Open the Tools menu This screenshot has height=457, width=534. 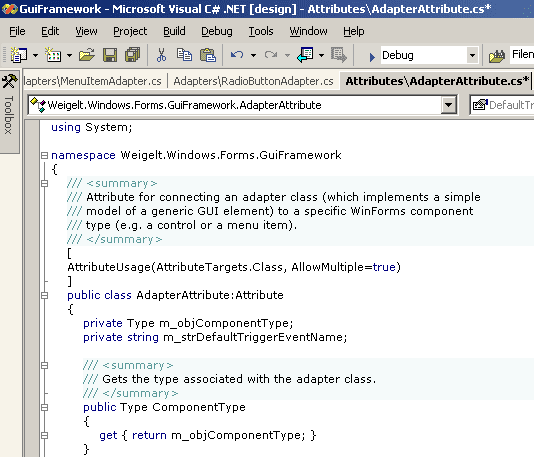point(261,31)
